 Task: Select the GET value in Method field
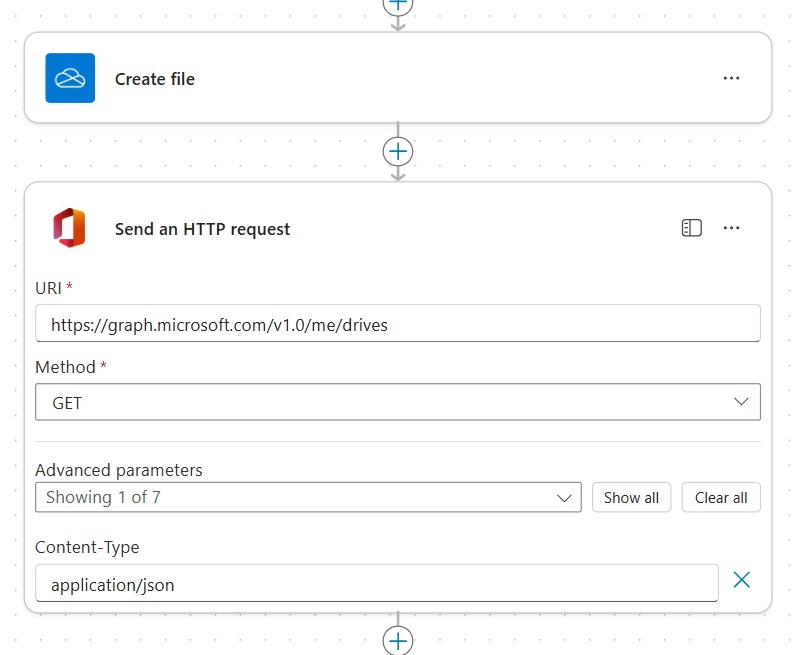68,403
